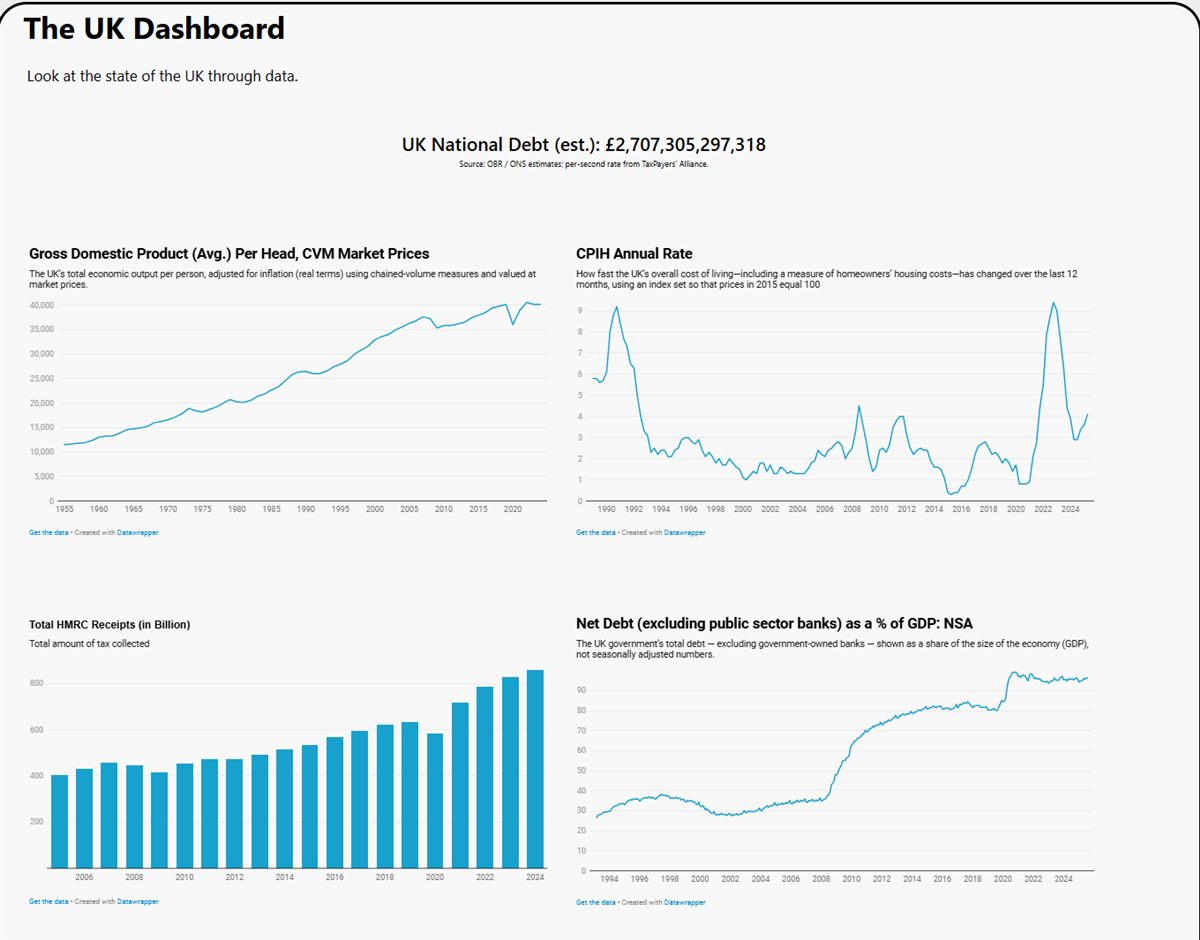Image resolution: width=1200 pixels, height=940 pixels.
Task: Select the 2012 bar in the HMRC Receipts chart
Action: click(235, 813)
